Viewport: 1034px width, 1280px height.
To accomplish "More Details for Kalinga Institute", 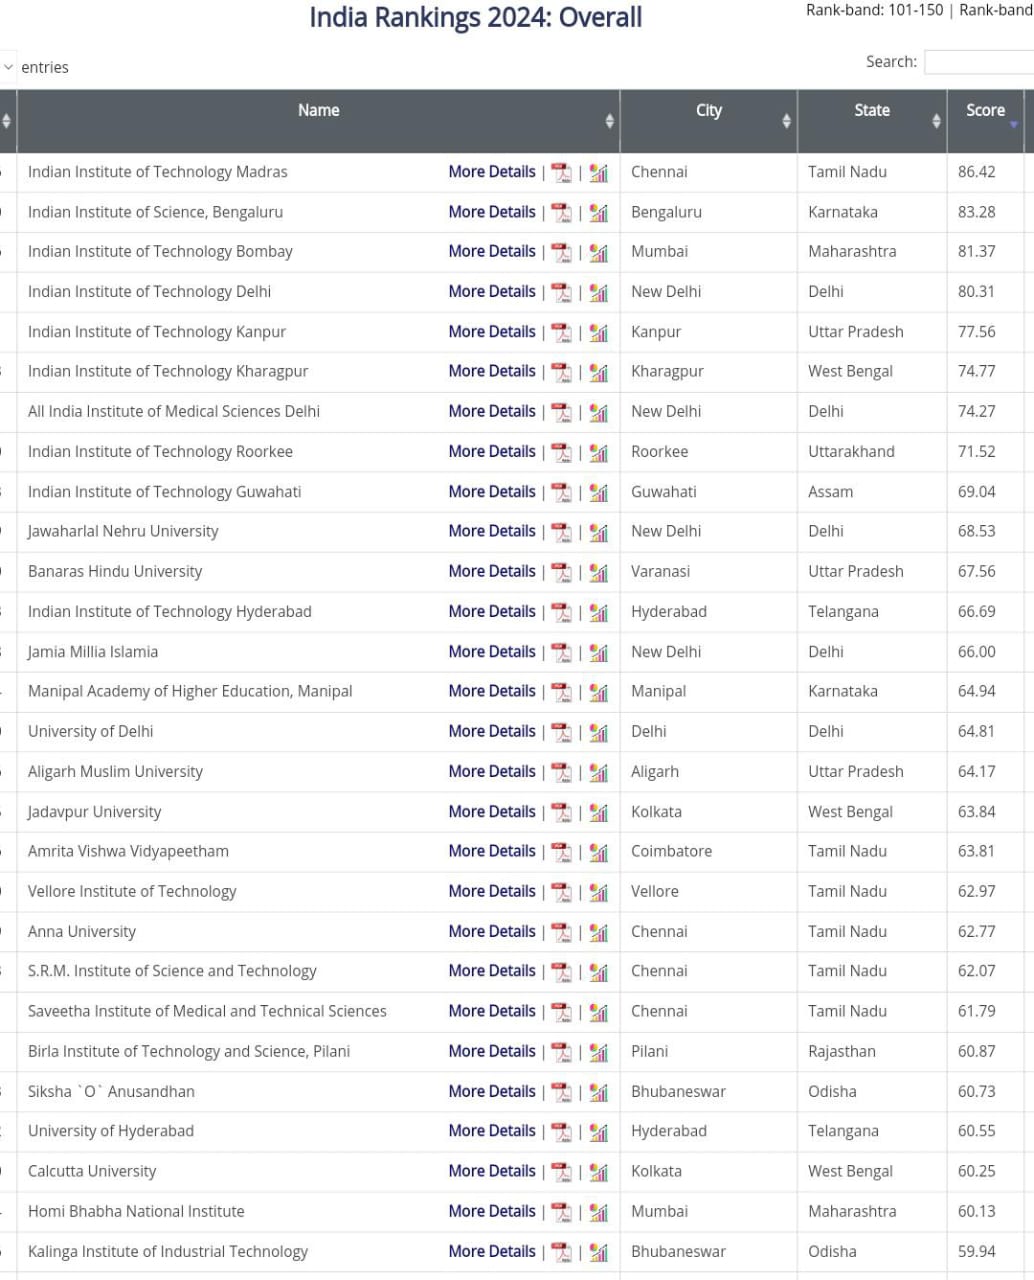I will coord(492,1251).
